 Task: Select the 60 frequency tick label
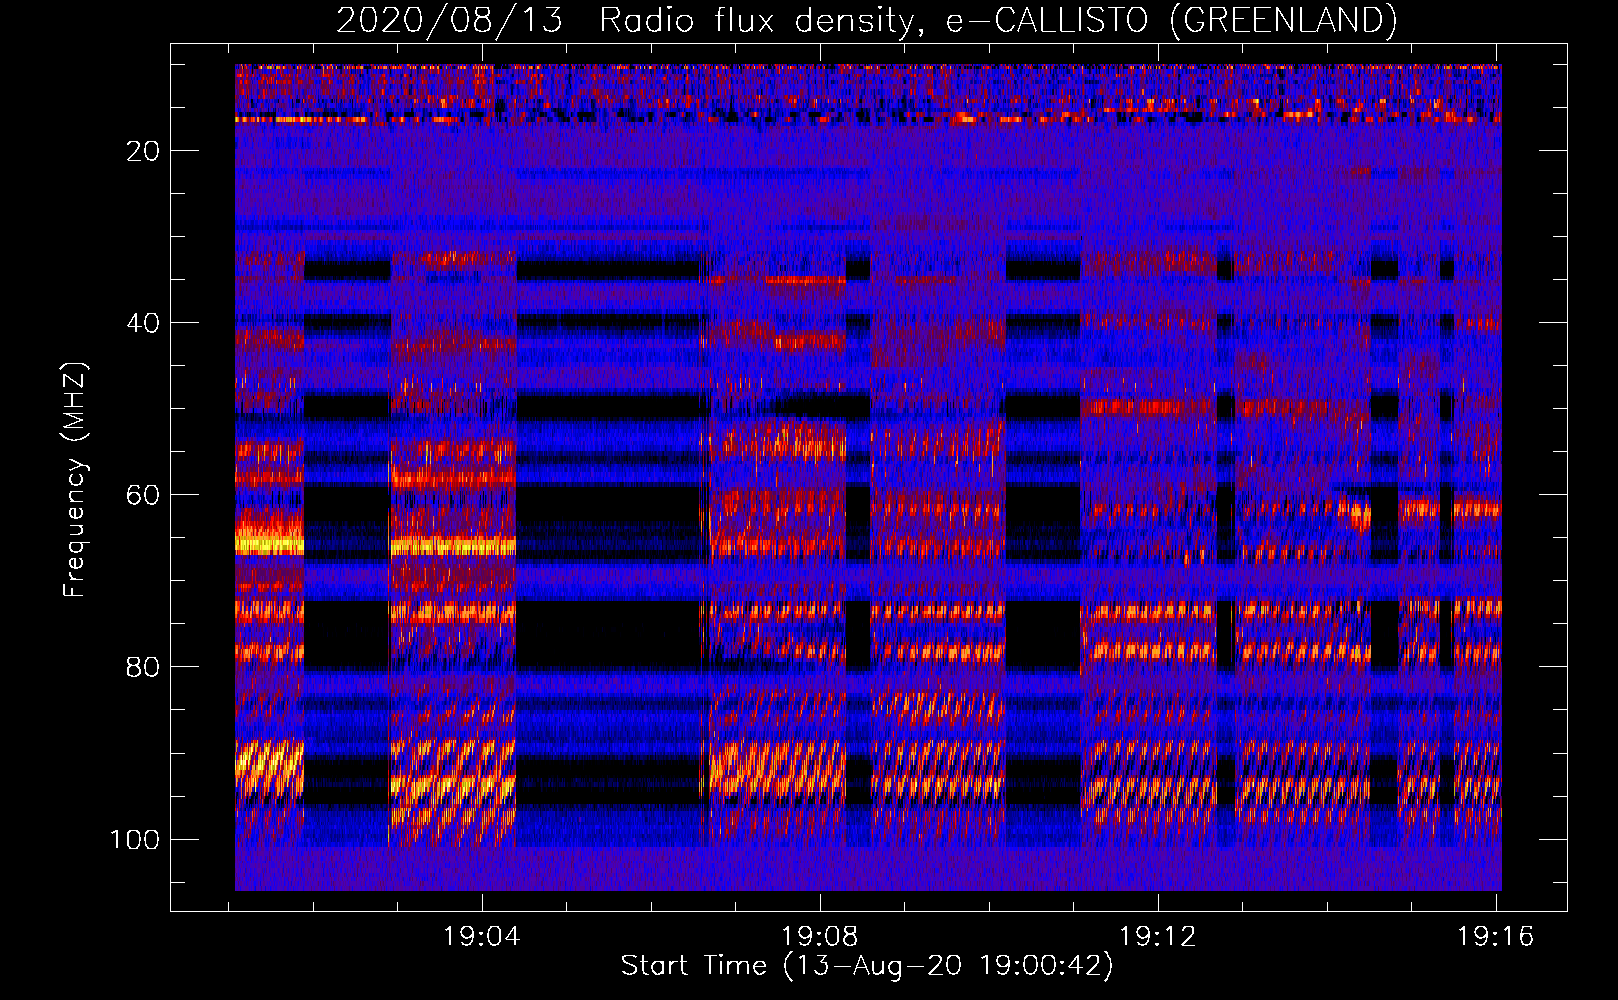coord(143,495)
